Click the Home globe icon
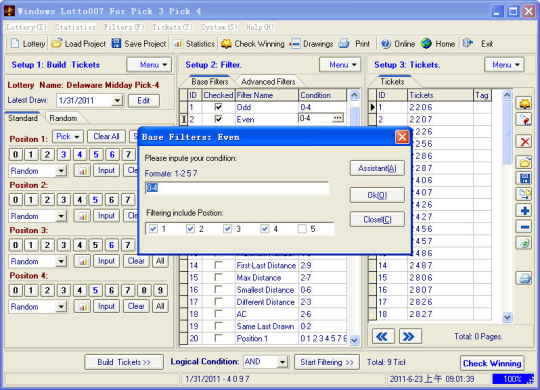540x390 pixels. tap(426, 44)
